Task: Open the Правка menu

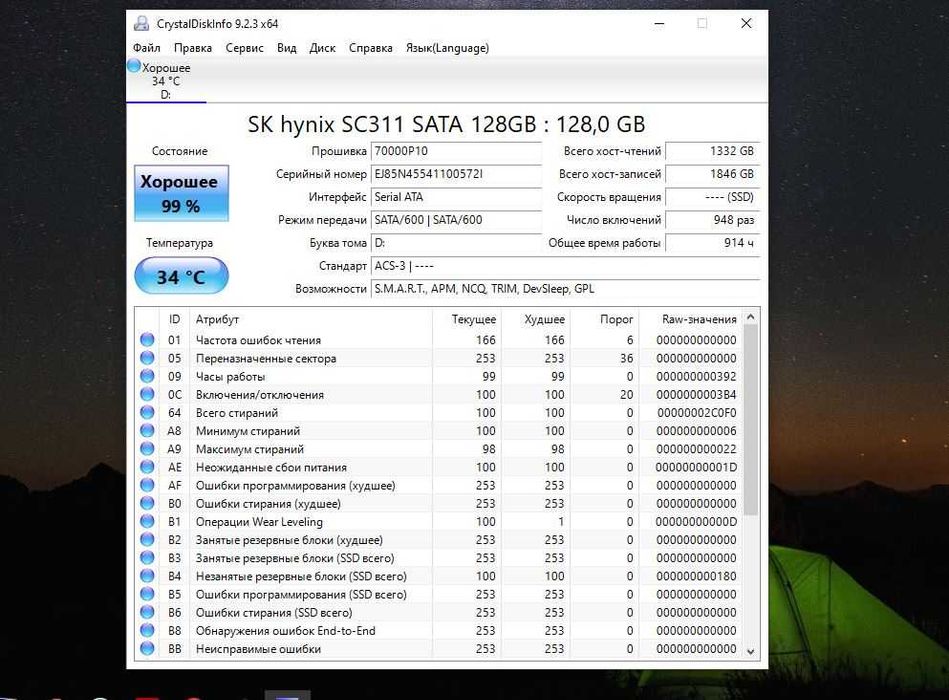Action: click(192, 48)
